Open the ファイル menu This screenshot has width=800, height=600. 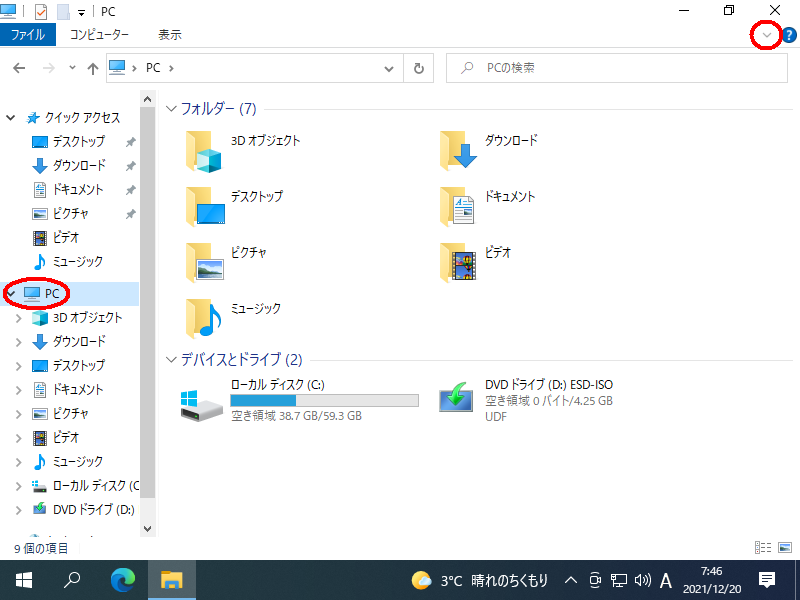coord(27,35)
